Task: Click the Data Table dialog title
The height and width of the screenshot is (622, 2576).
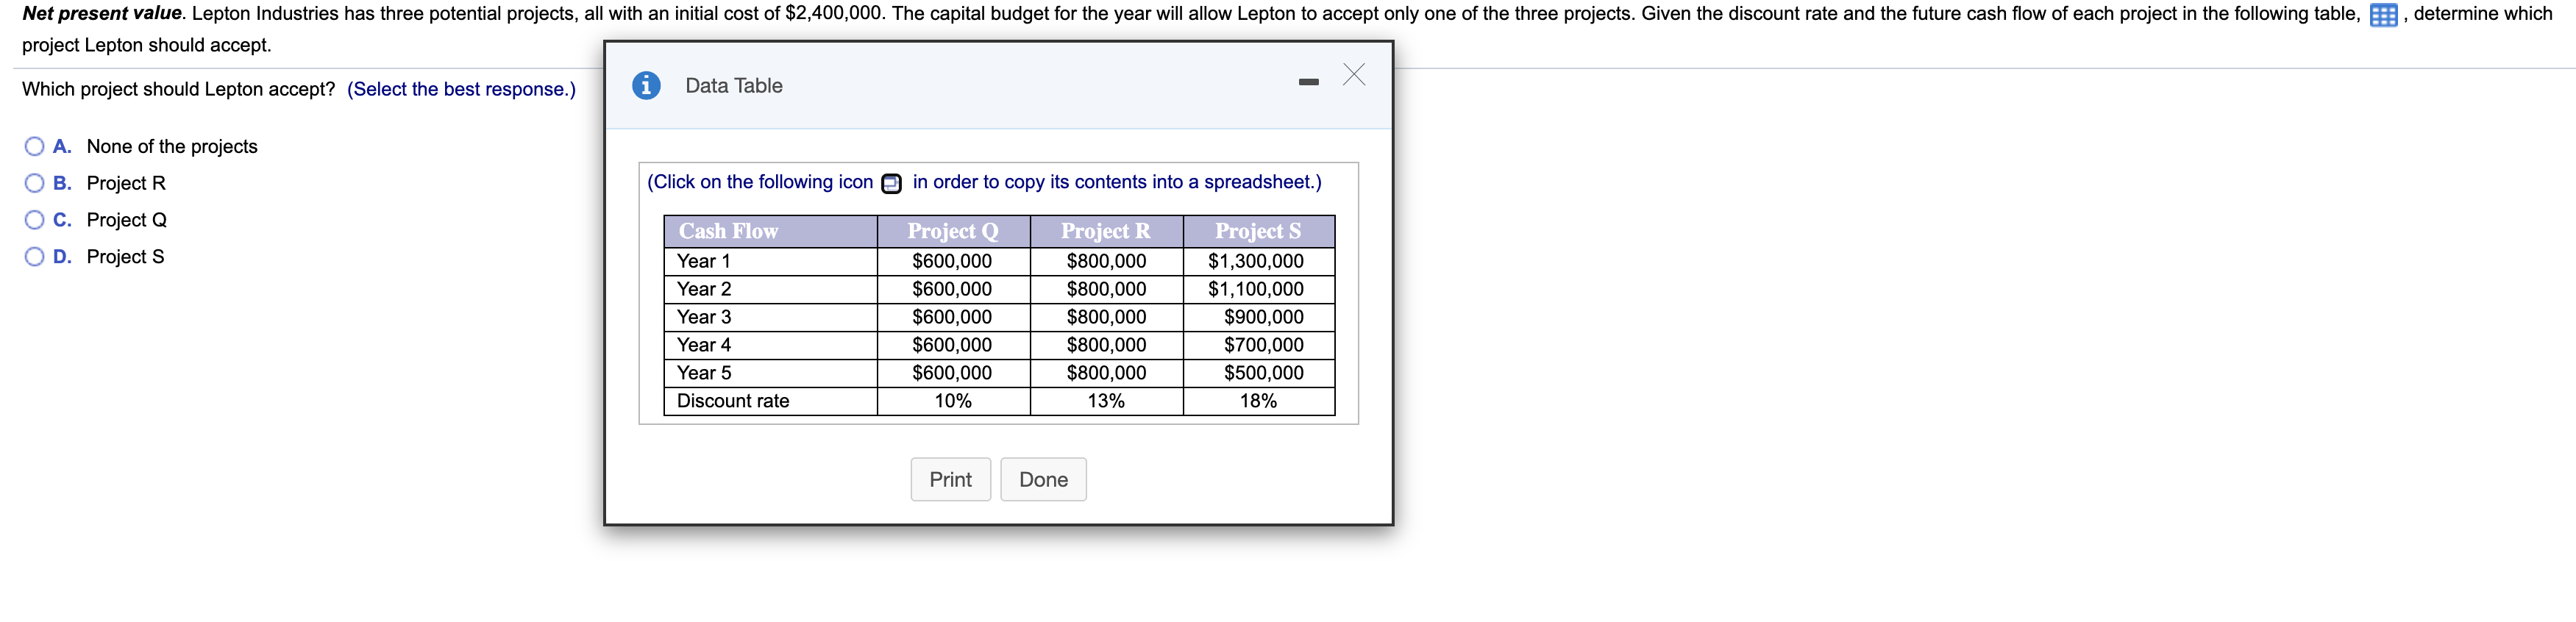Action: 734,86
